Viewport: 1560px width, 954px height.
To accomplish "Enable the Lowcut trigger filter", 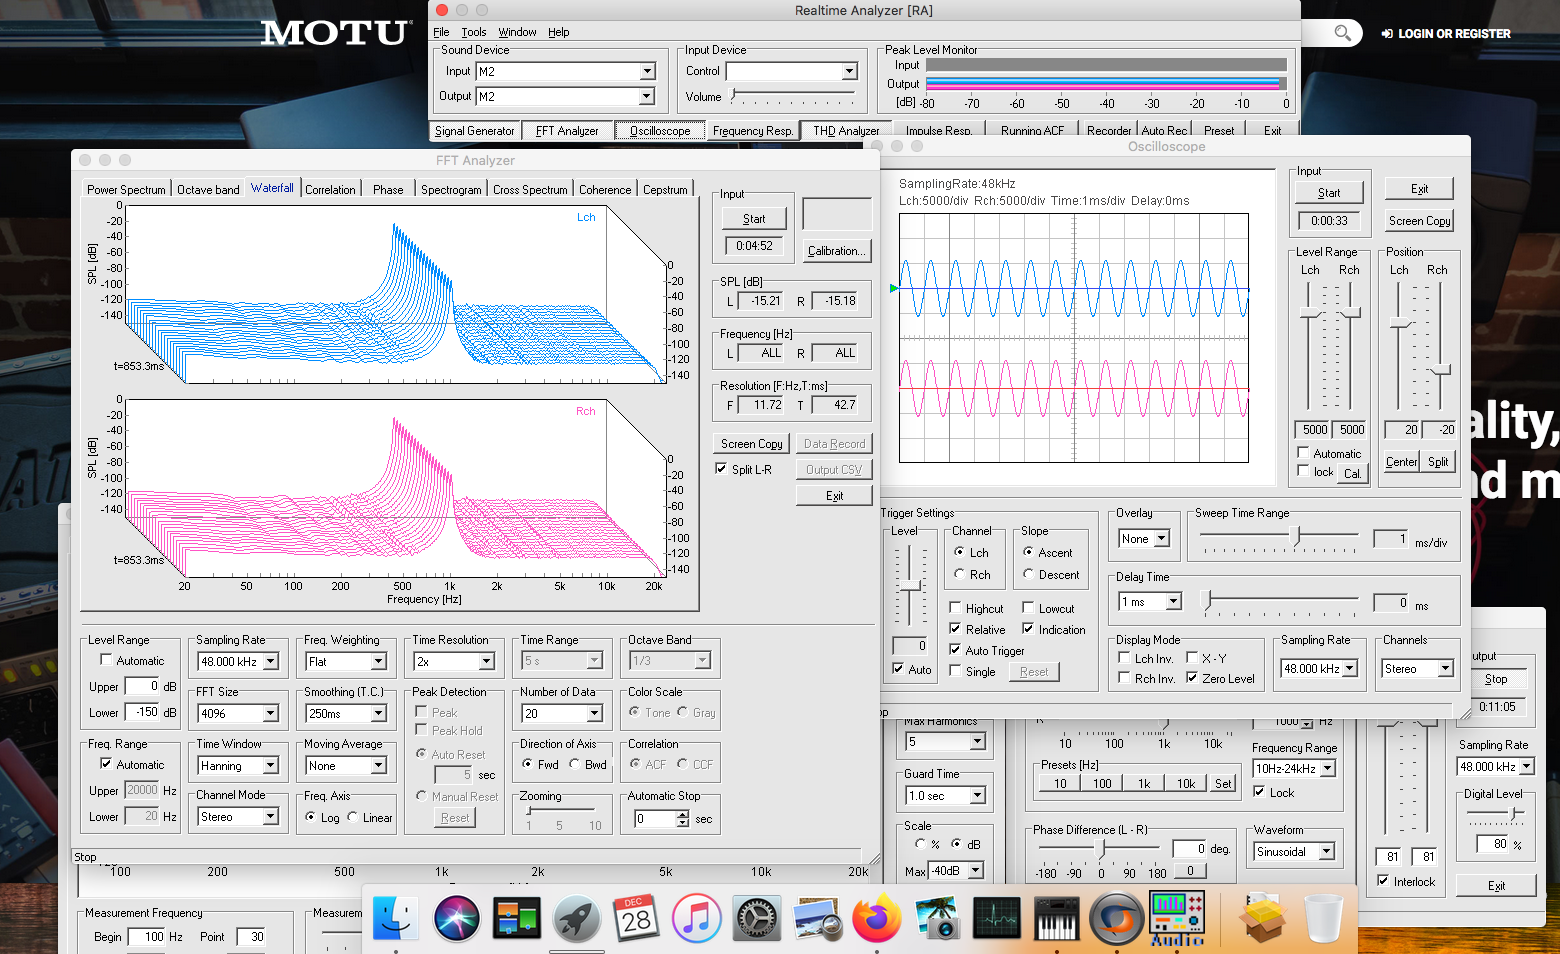I will pos(1028,608).
